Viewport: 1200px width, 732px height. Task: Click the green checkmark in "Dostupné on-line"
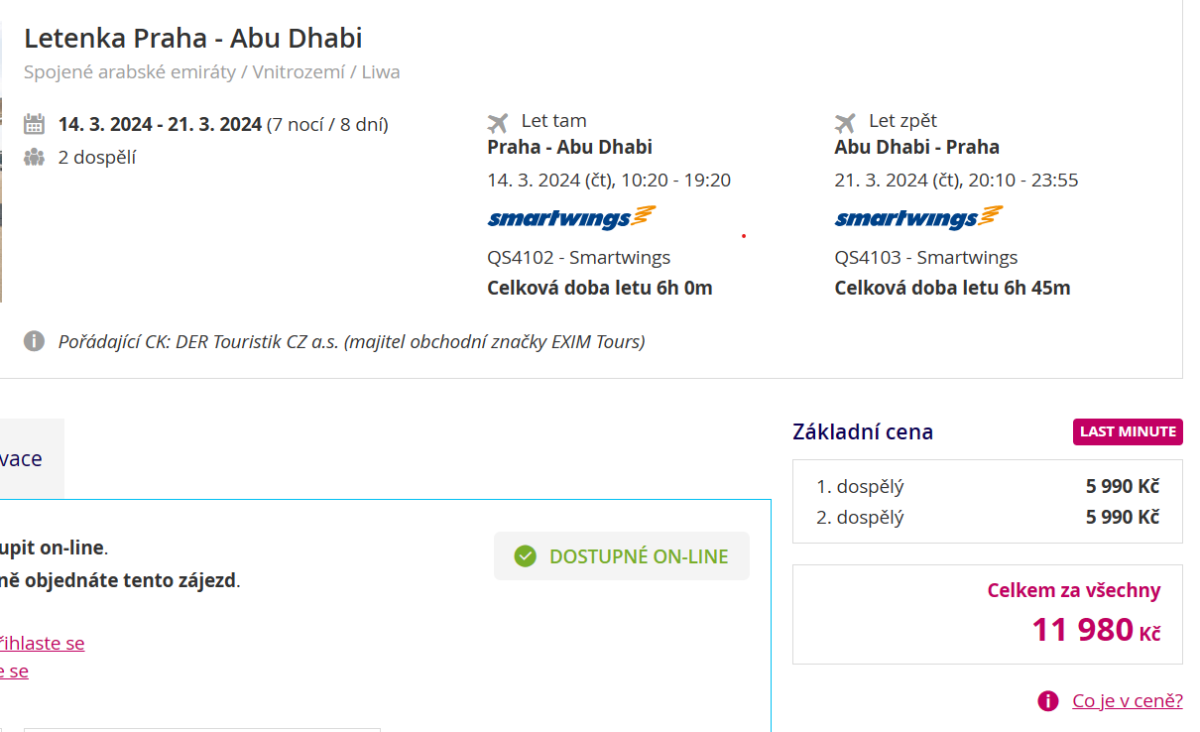pyautogui.click(x=525, y=556)
